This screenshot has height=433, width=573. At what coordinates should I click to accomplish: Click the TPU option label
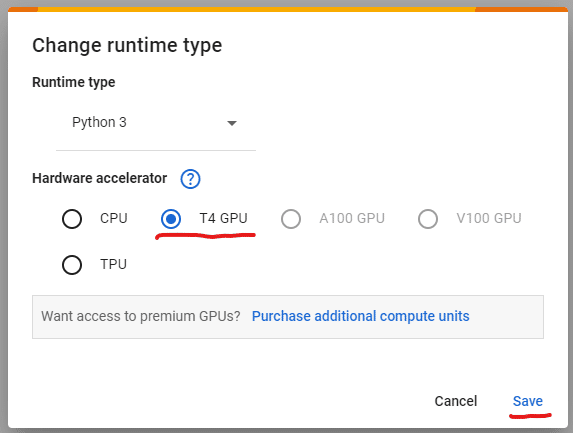tap(114, 264)
